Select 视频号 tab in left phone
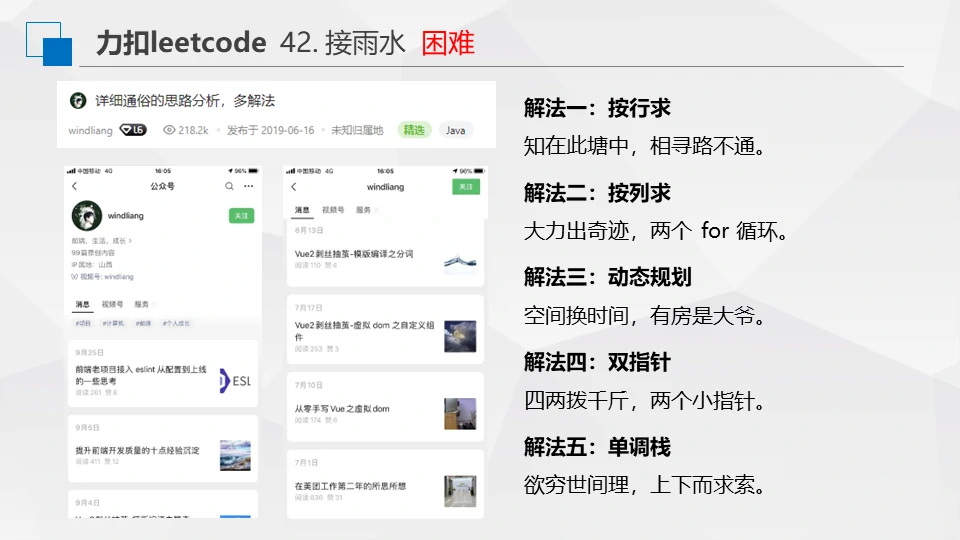Image resolution: width=960 pixels, height=540 pixels. click(x=112, y=304)
